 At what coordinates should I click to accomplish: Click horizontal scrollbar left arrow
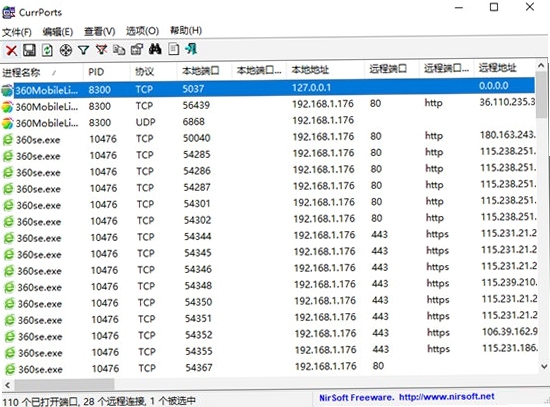(7, 385)
